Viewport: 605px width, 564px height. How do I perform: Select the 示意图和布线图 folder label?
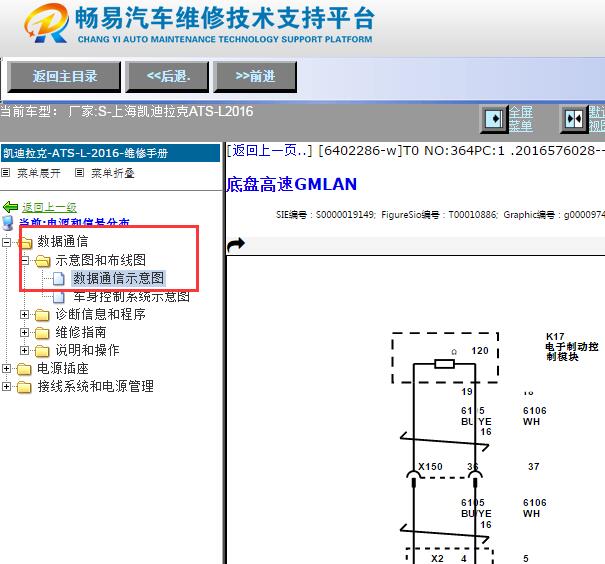[x=100, y=260]
